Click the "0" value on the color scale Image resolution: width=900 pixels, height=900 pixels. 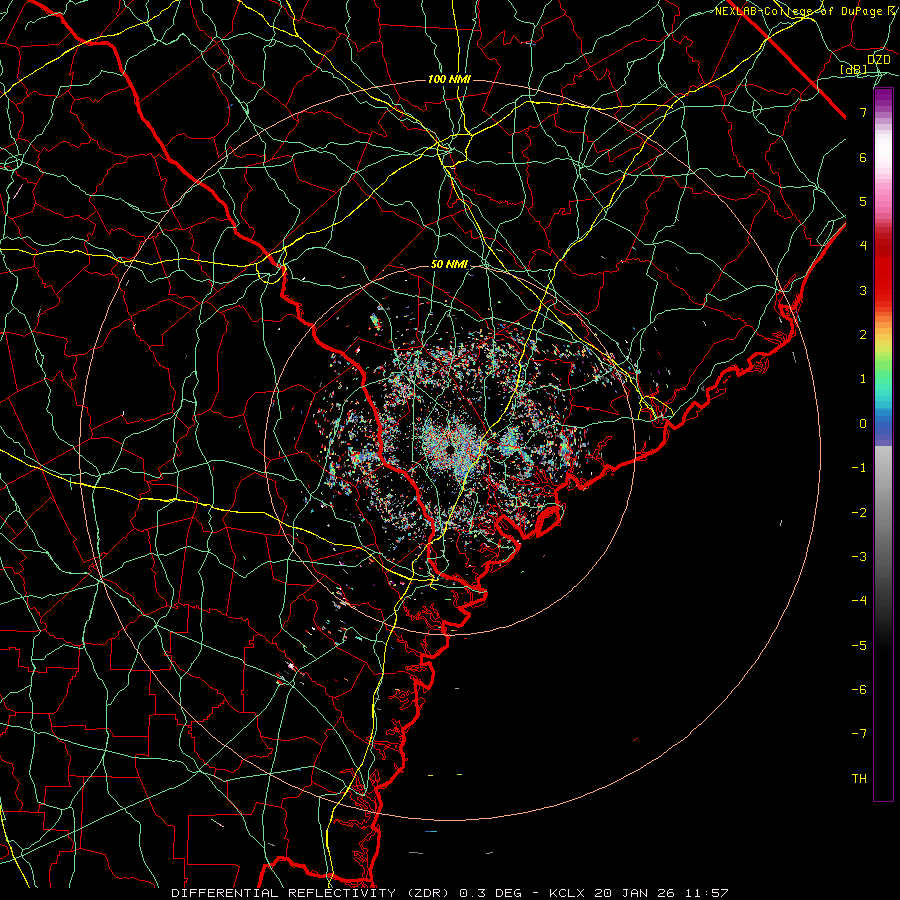863,424
